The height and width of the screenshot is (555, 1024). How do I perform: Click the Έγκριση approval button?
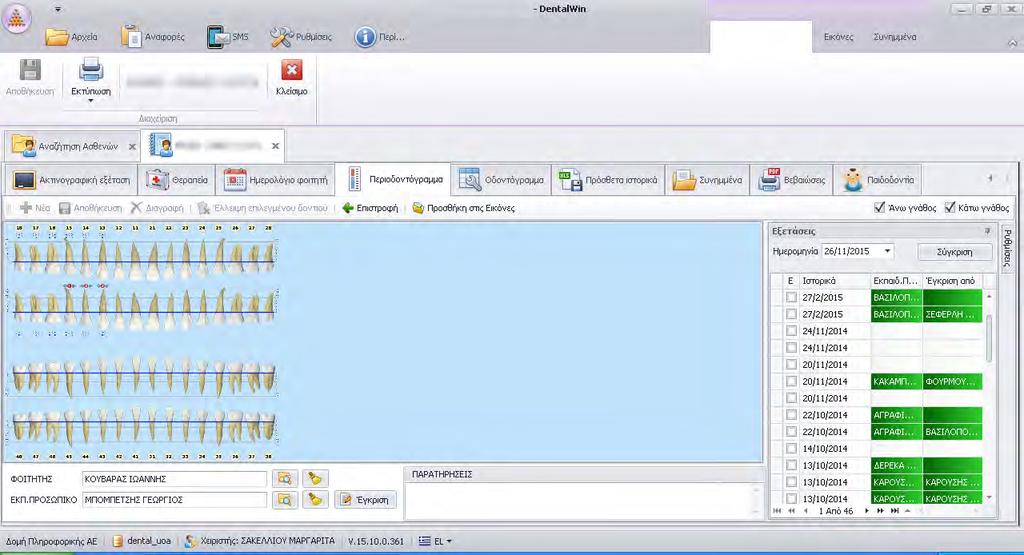[366, 500]
